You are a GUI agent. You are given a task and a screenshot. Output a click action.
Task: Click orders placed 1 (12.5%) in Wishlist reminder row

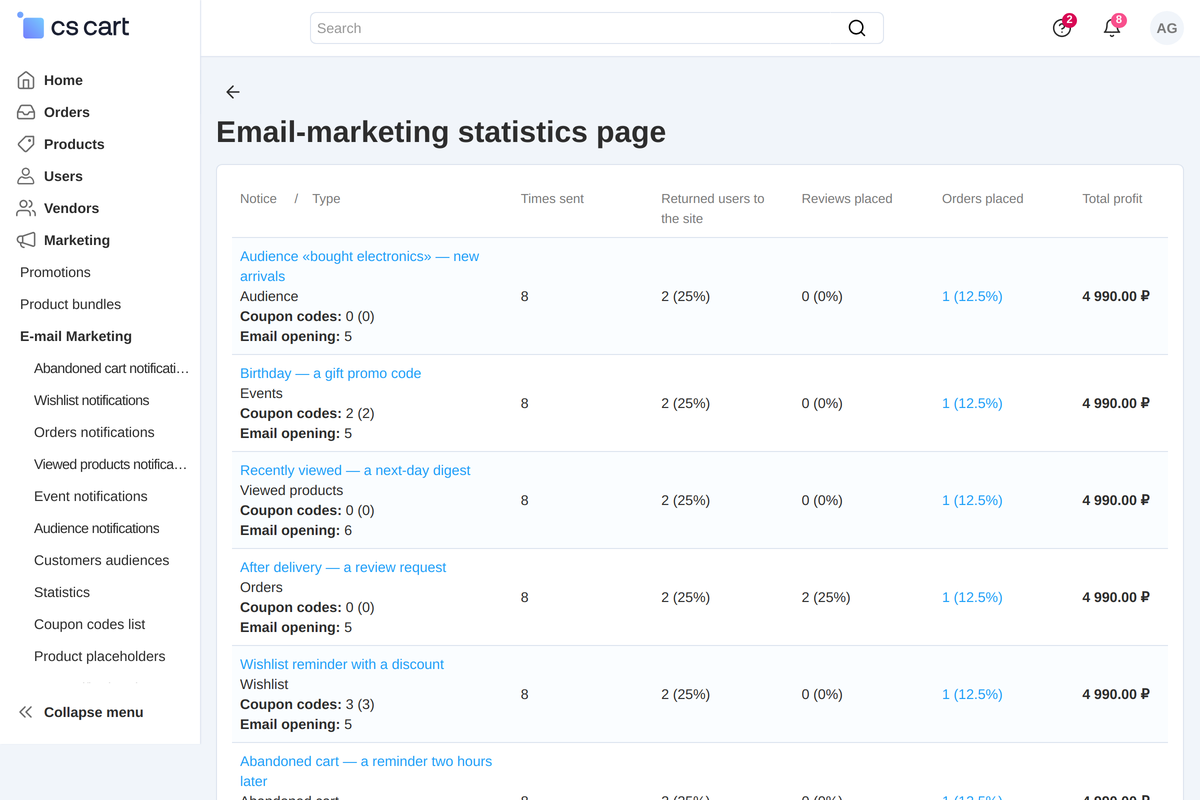[972, 694]
